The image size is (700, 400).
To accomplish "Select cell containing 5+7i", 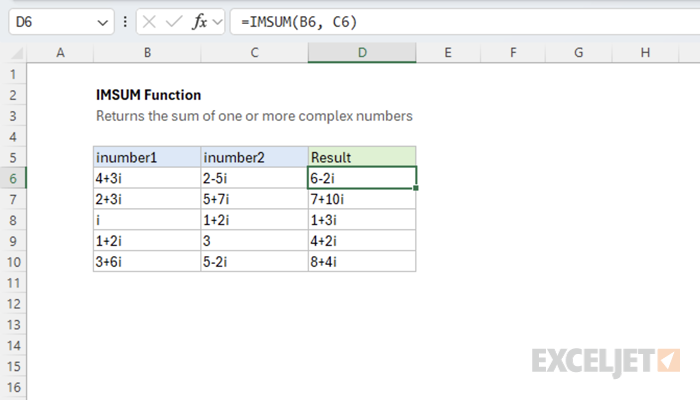I will [x=254, y=199].
